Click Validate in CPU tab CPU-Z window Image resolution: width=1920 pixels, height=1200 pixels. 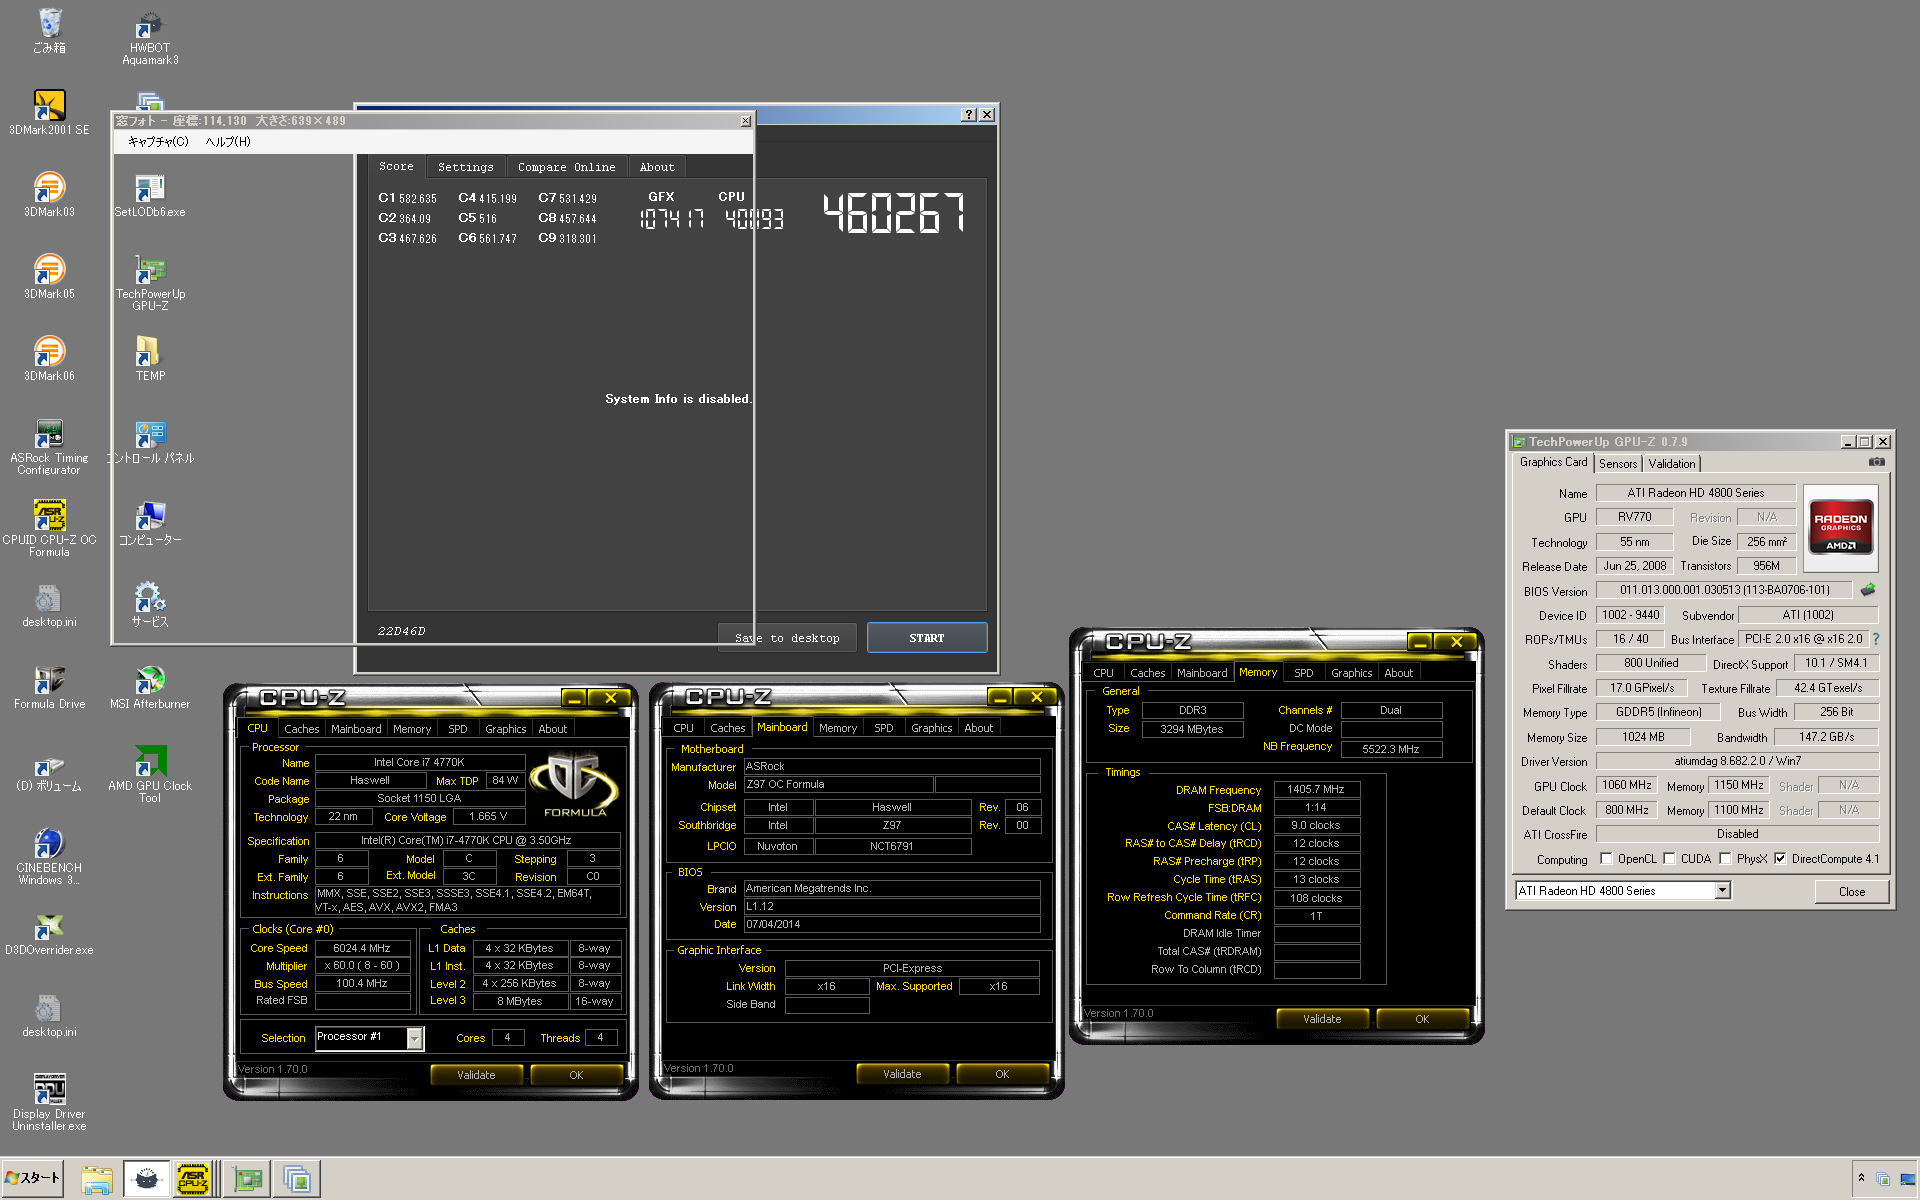coord(476,1075)
